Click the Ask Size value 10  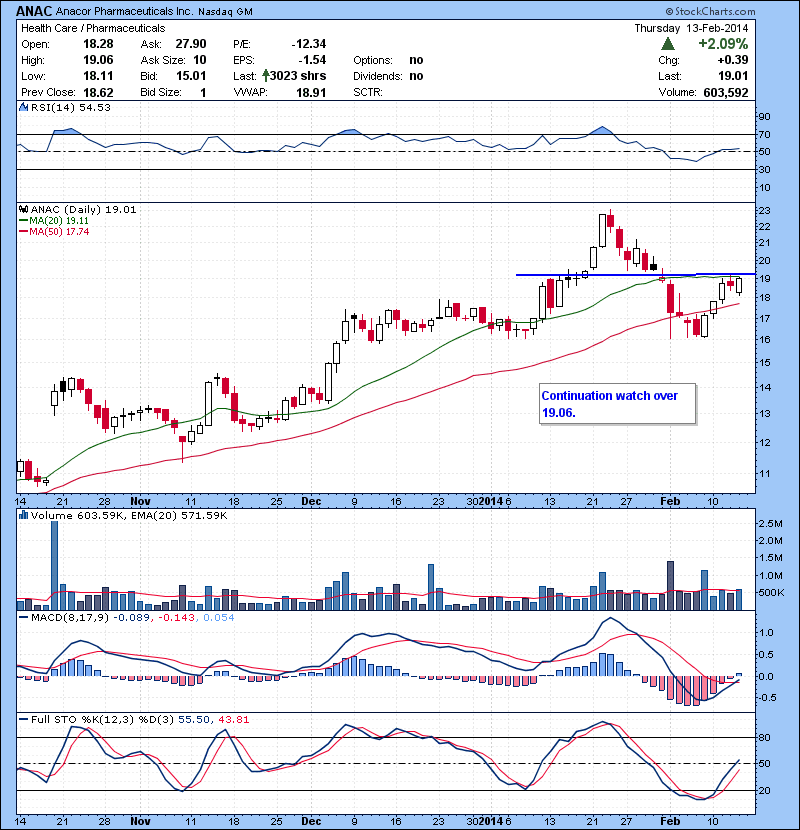coord(200,60)
